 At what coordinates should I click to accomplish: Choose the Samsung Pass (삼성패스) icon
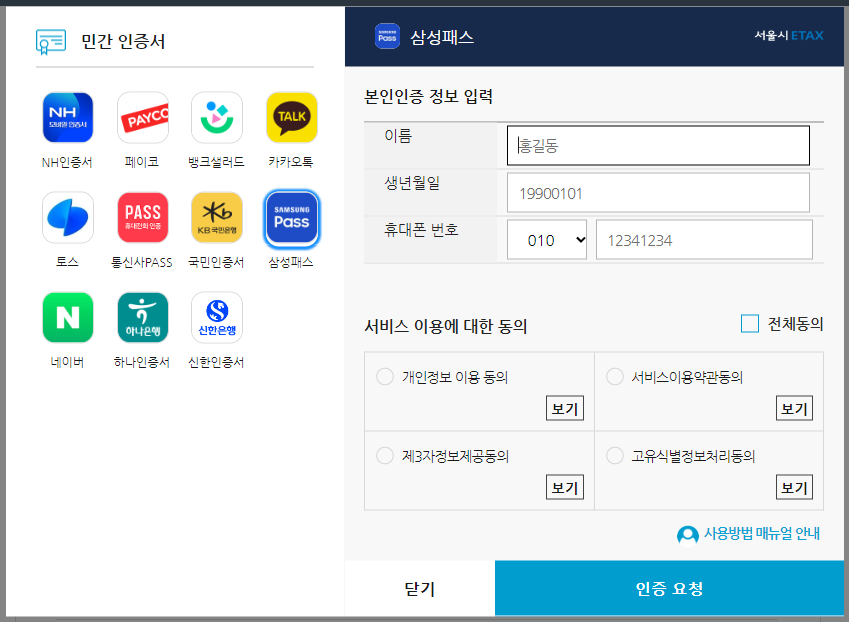[x=292, y=218]
